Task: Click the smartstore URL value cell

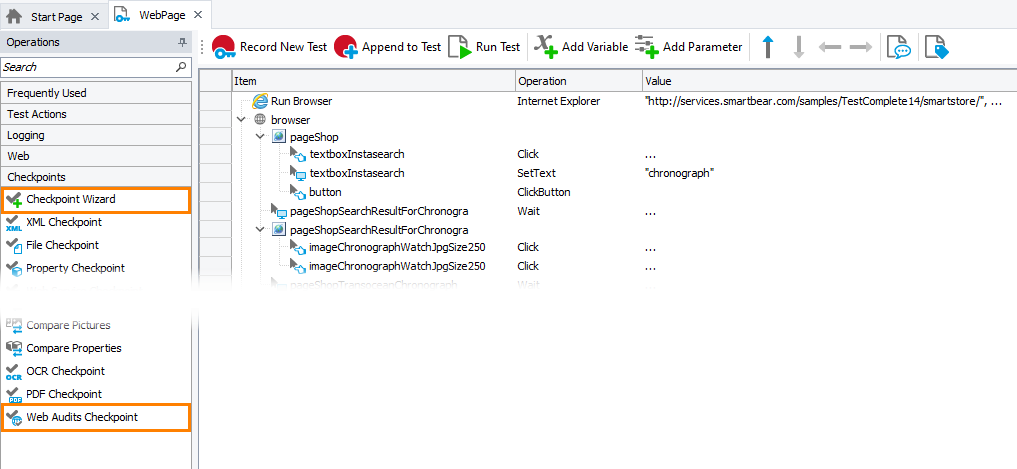Action: (824, 101)
